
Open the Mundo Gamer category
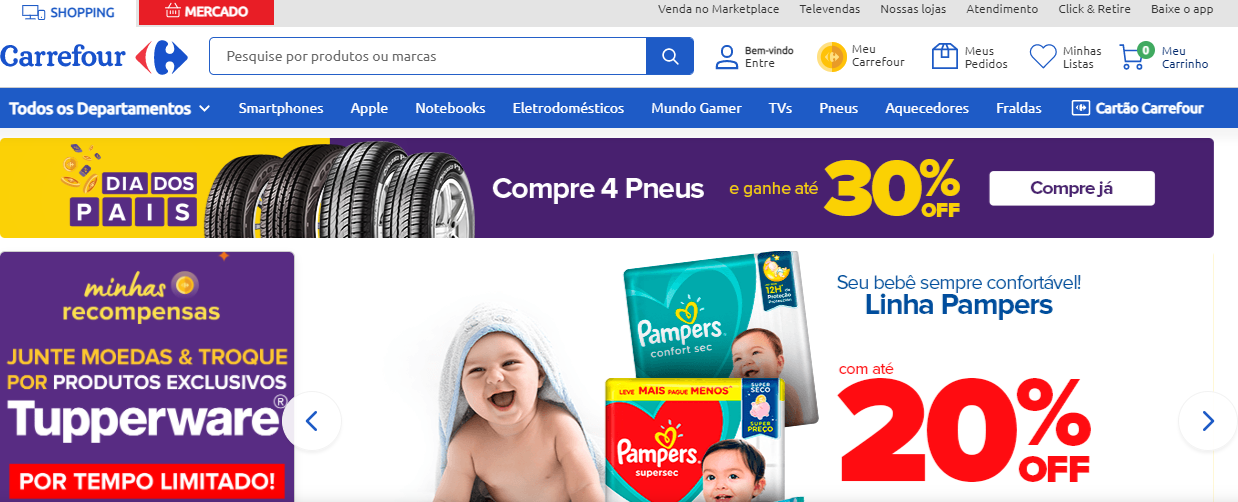click(x=696, y=108)
